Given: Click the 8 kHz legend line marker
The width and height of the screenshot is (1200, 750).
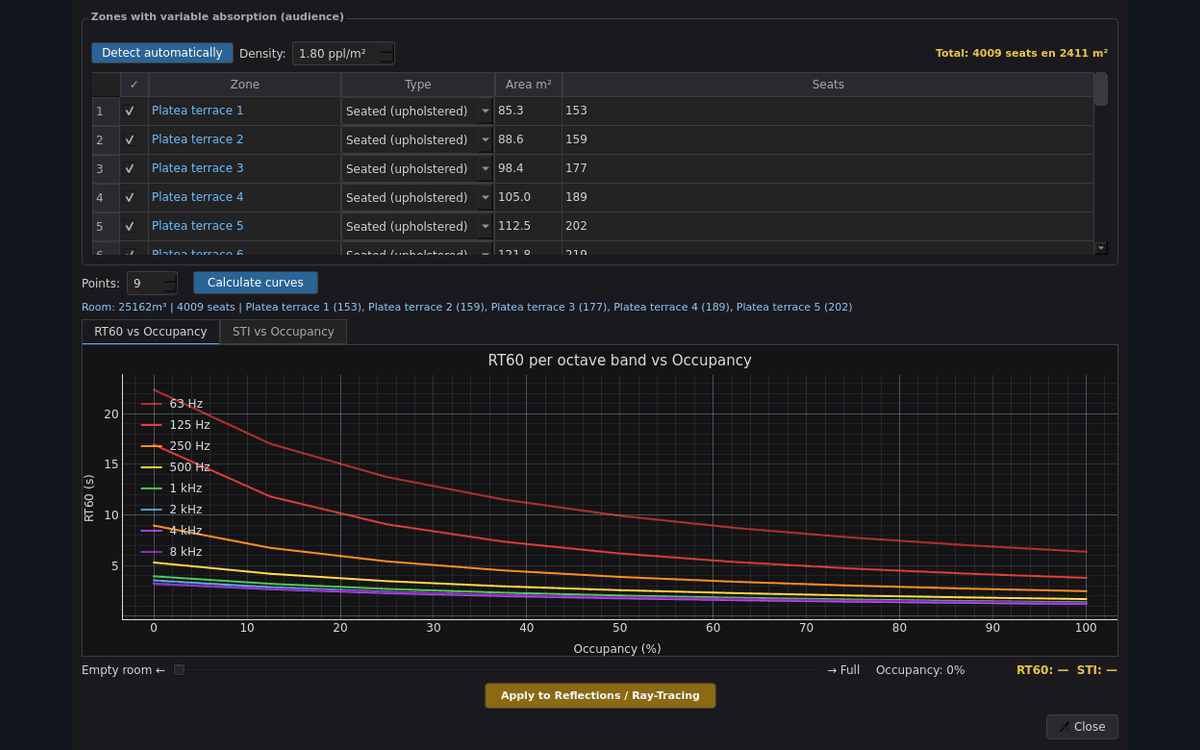Looking at the screenshot, I should click(152, 552).
